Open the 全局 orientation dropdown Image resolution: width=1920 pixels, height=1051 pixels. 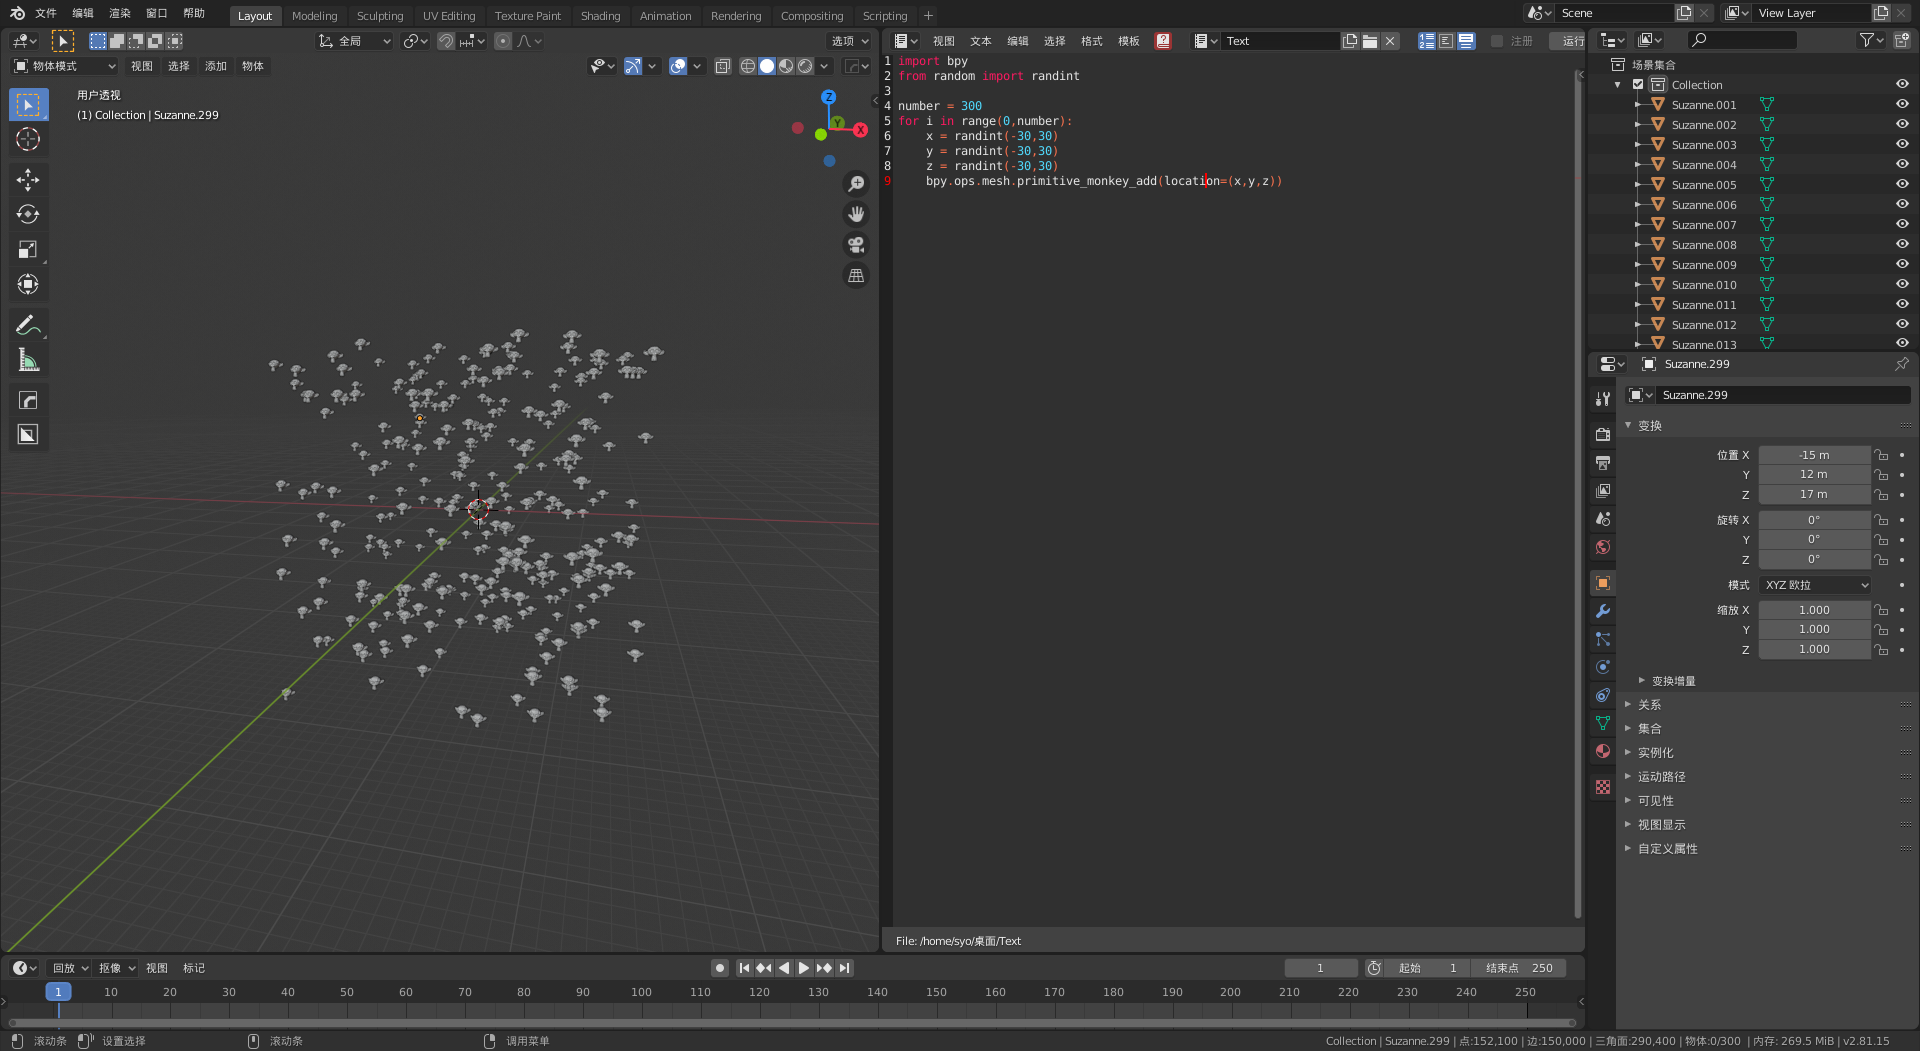click(355, 41)
